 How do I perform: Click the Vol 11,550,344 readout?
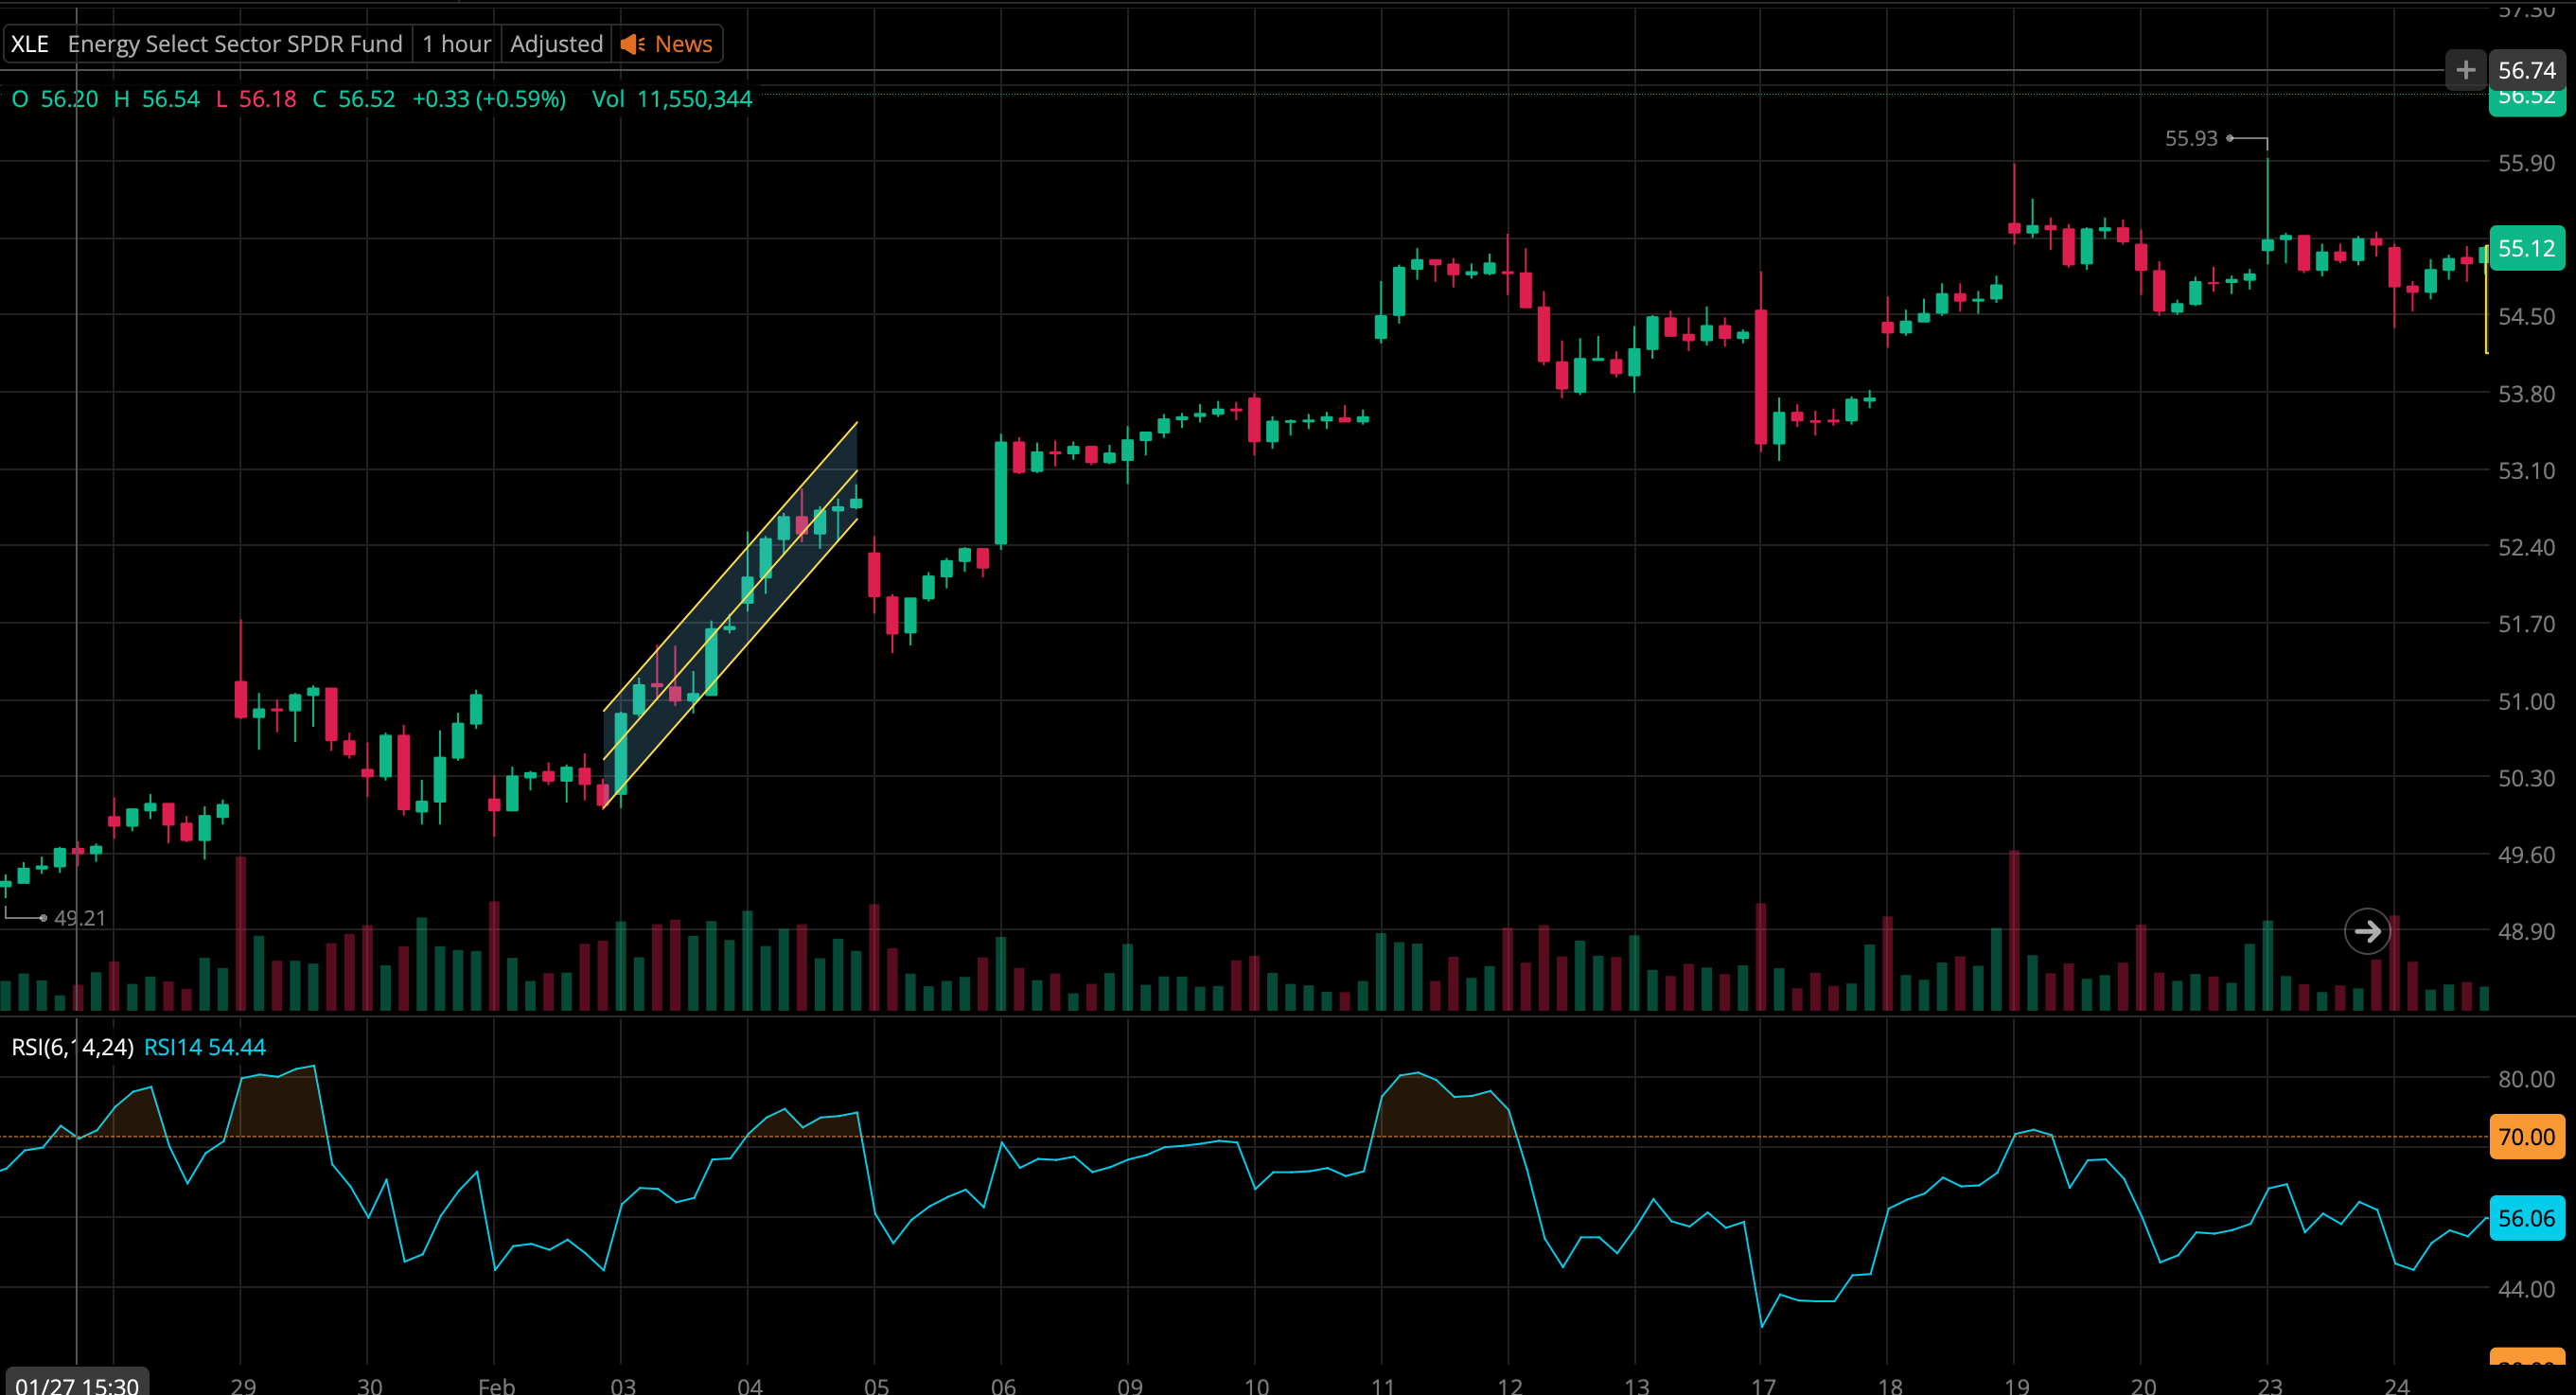point(671,99)
